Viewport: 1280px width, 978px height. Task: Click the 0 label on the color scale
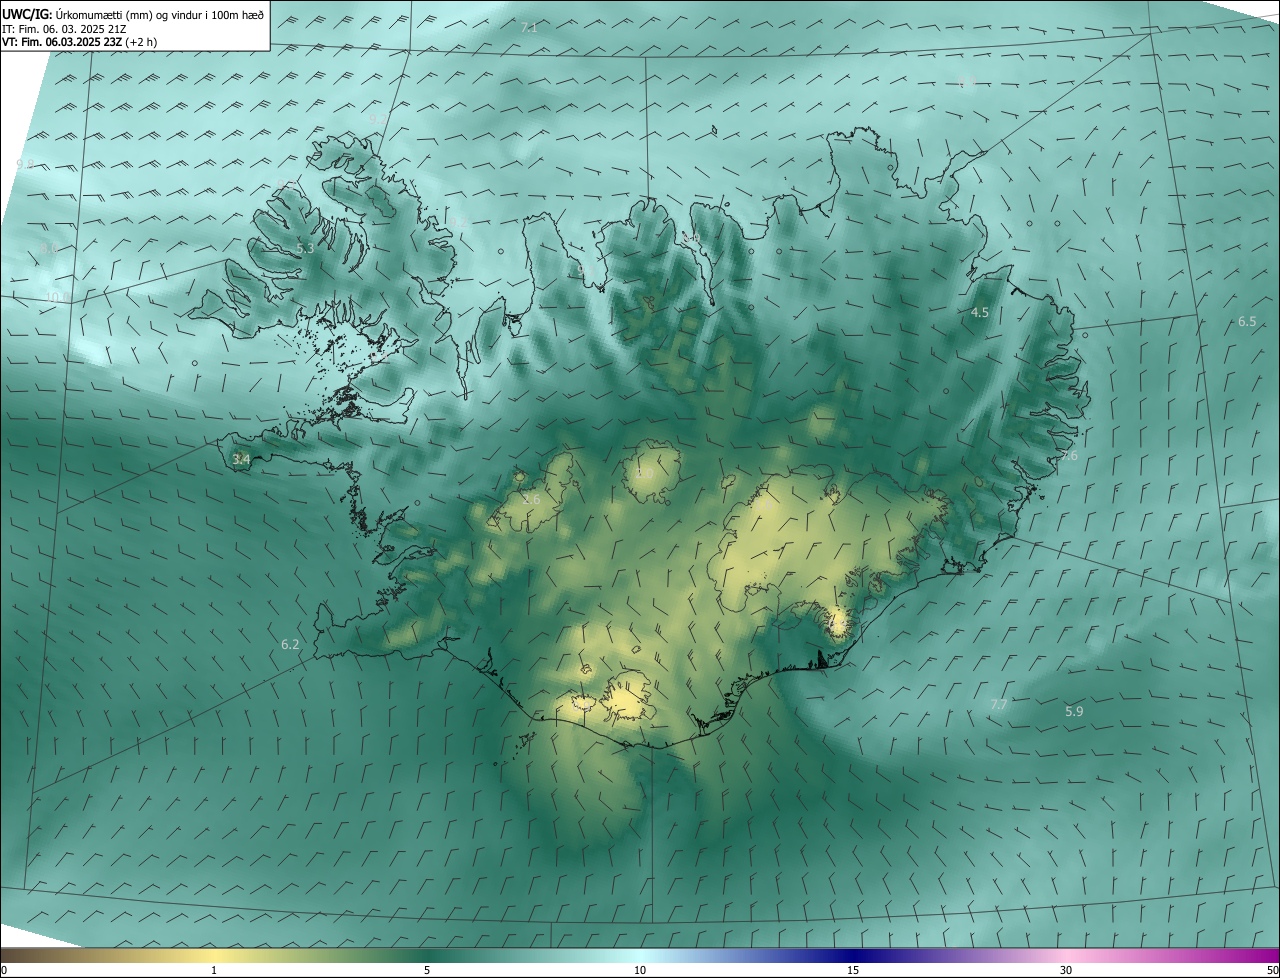[x=4, y=970]
